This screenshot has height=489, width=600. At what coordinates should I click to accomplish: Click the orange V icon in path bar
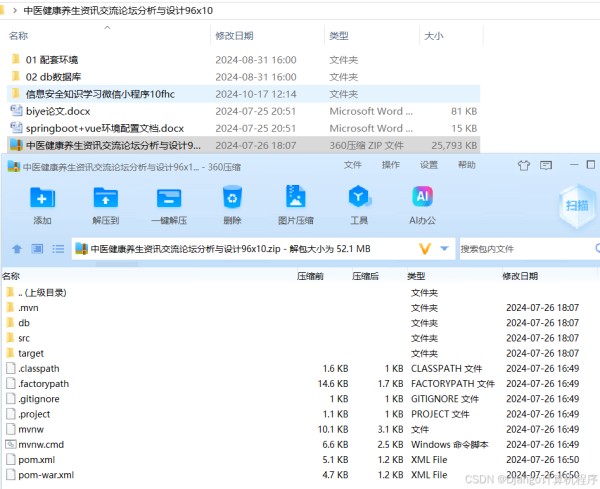point(425,249)
